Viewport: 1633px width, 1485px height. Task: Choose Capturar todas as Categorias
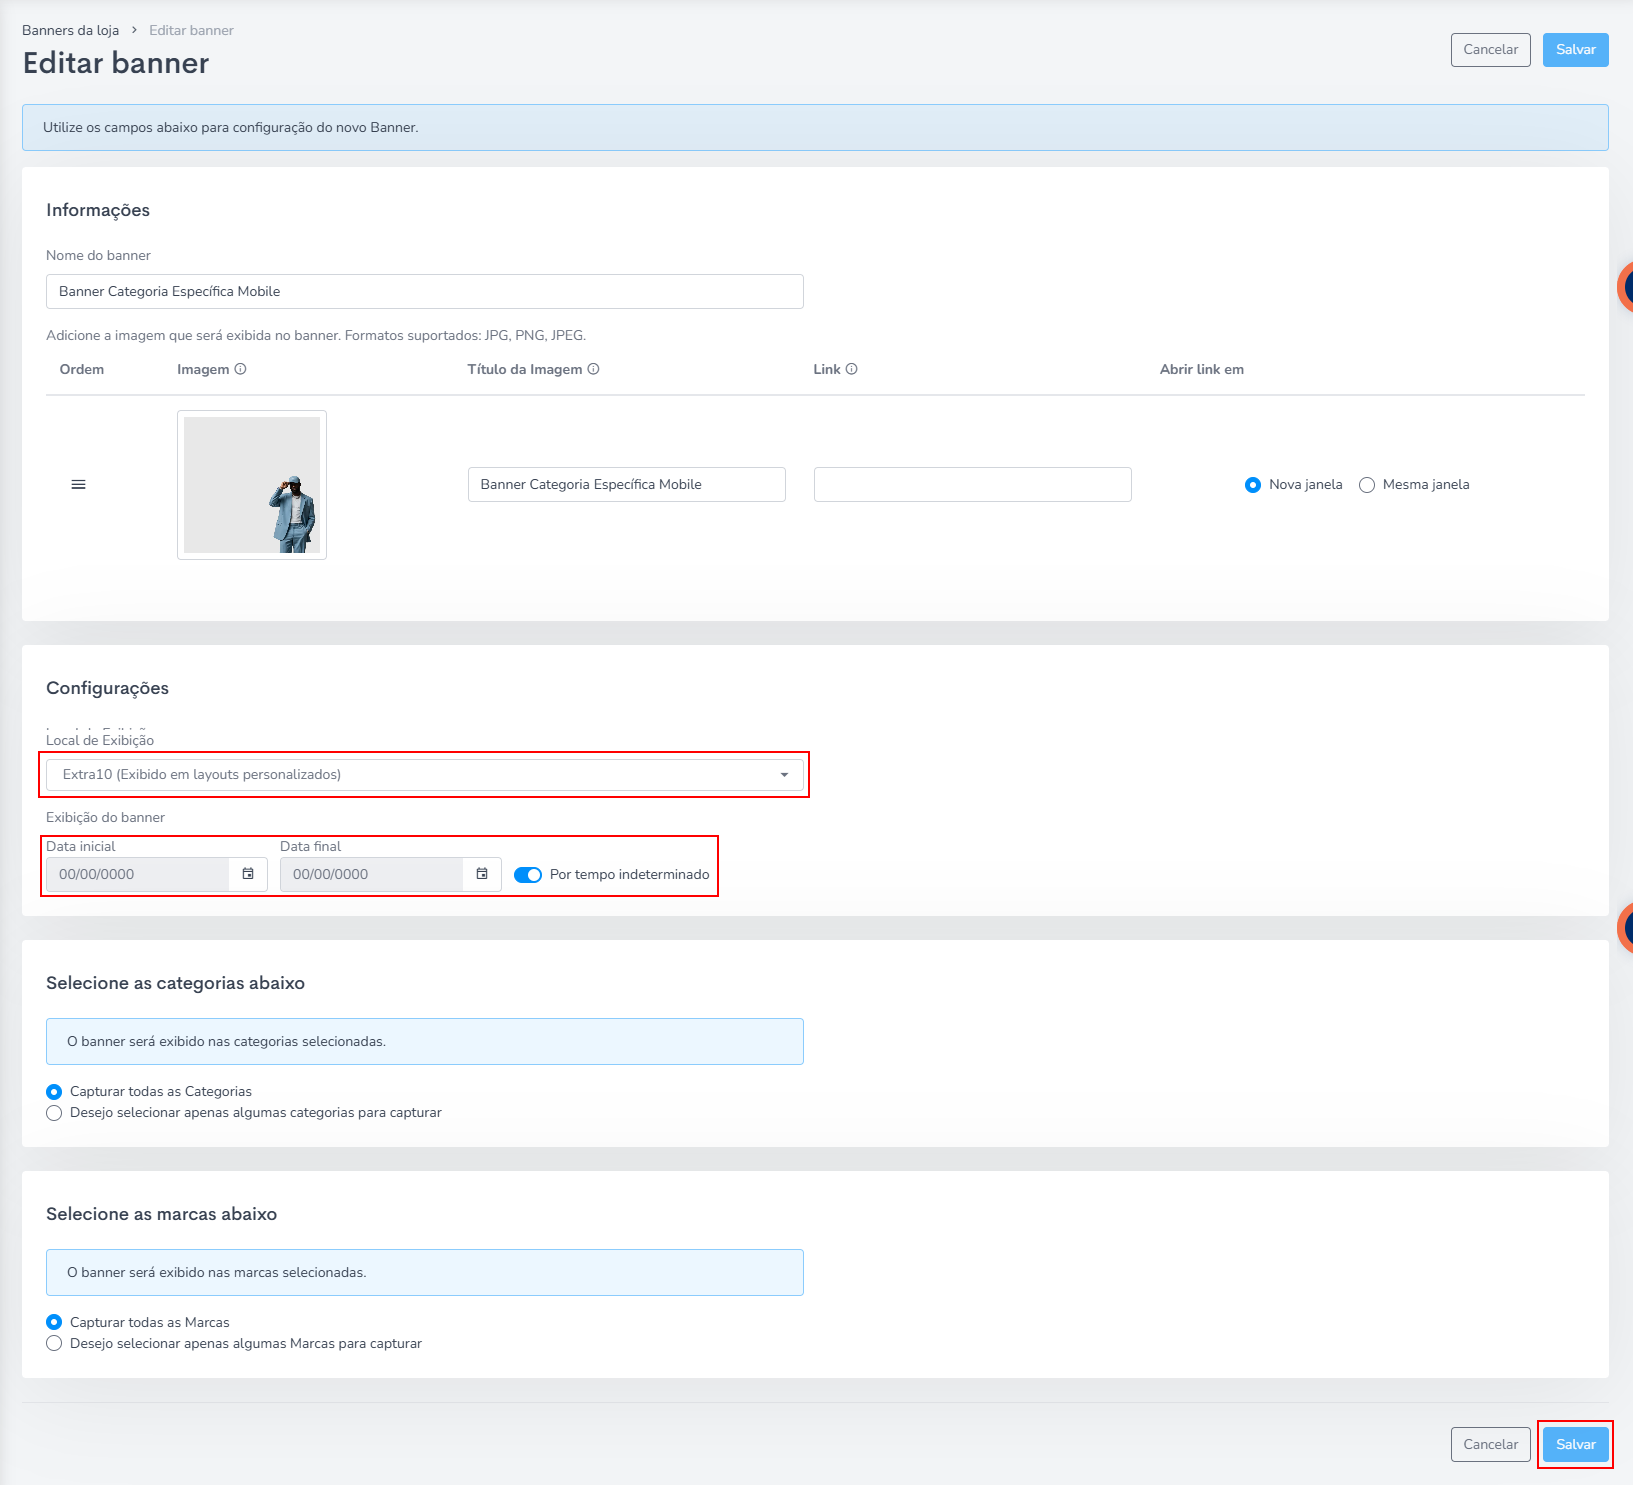coord(54,1092)
